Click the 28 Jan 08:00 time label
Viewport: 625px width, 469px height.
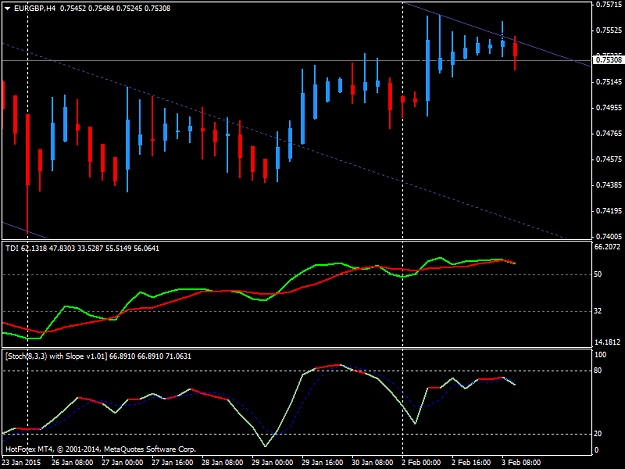(222, 462)
